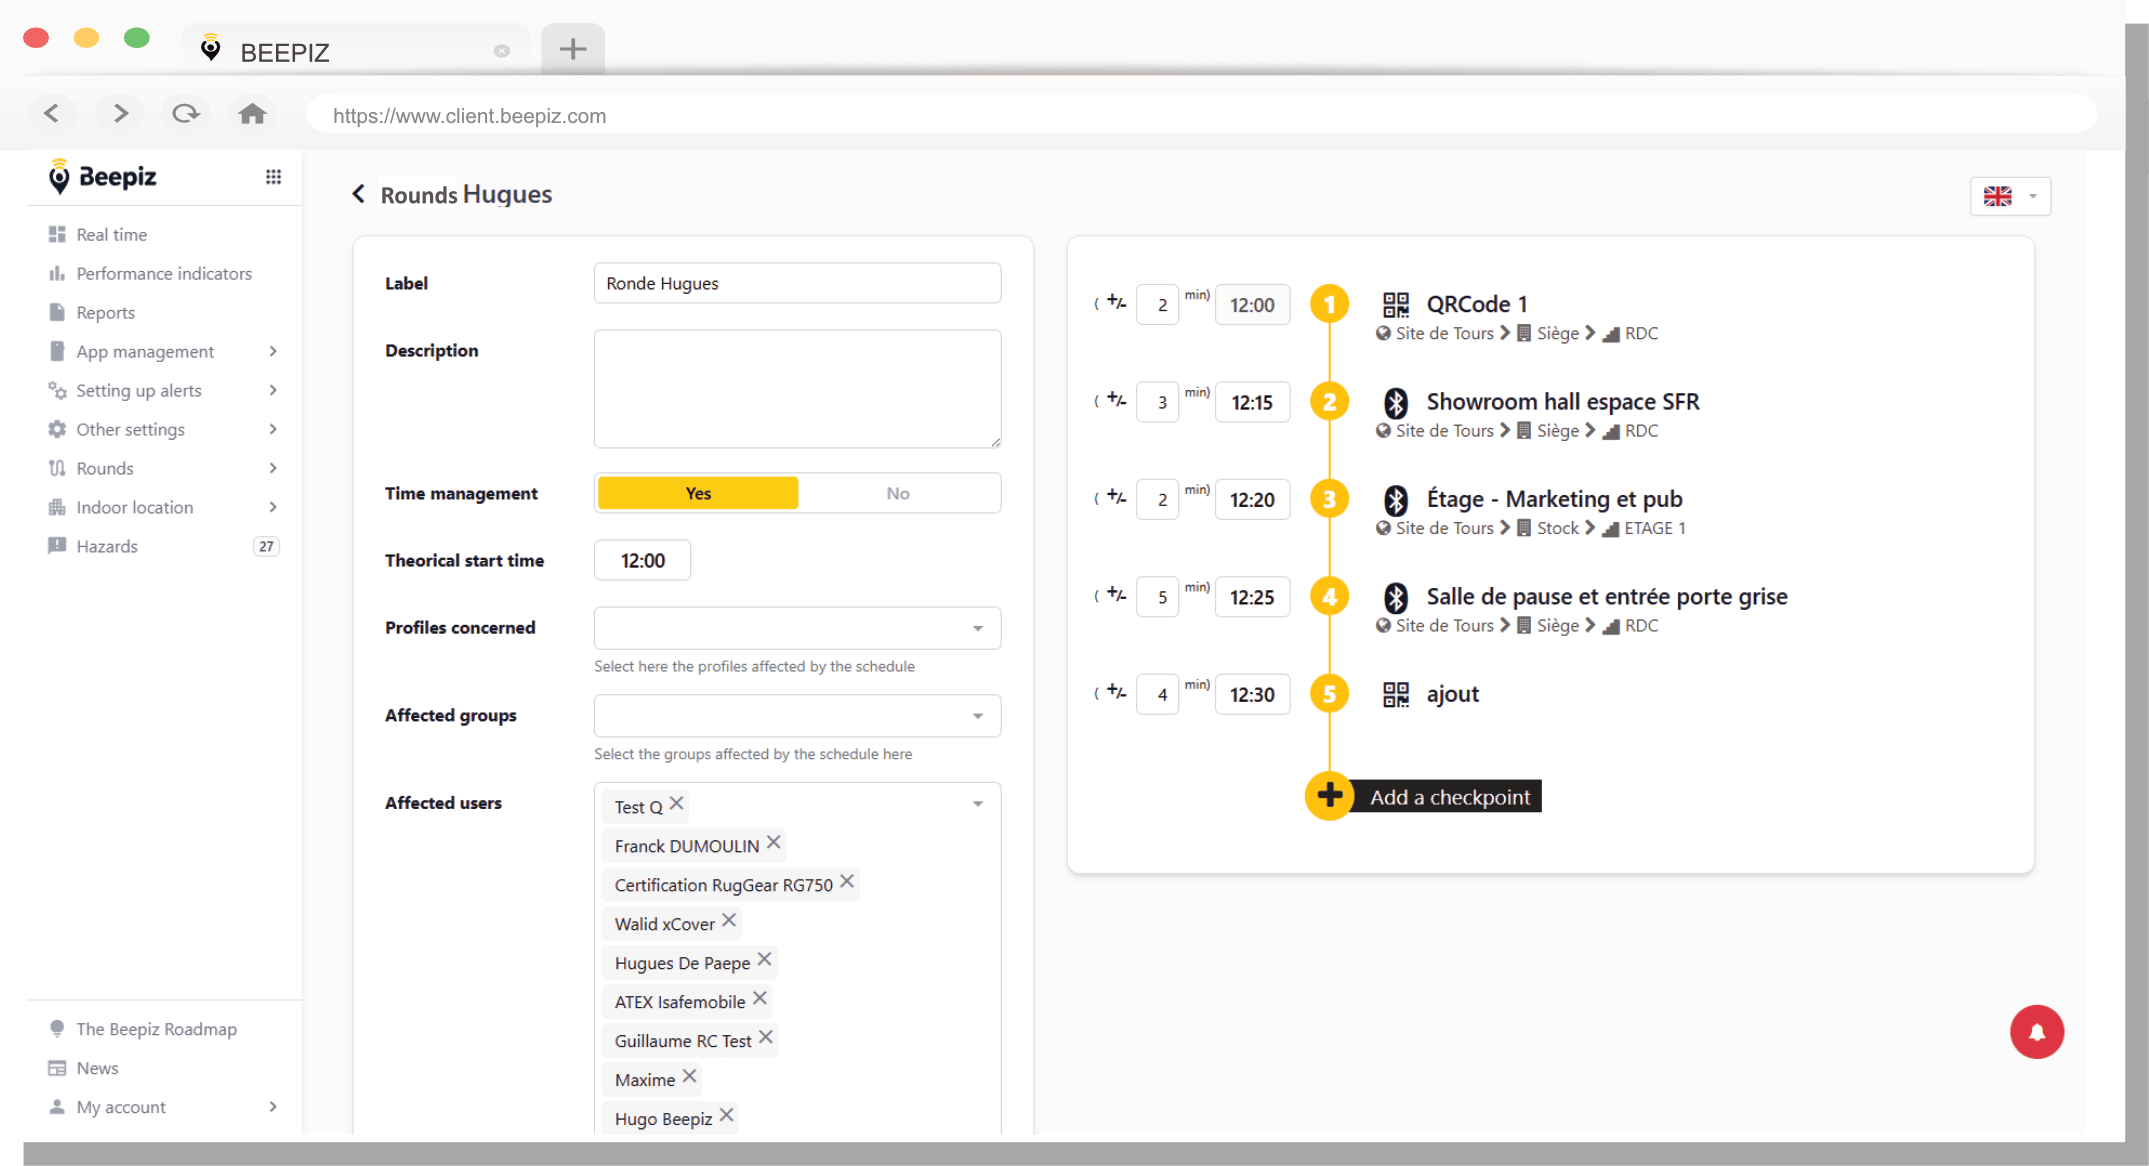
Task: Click the red notification bell icon
Action: [x=2036, y=1031]
